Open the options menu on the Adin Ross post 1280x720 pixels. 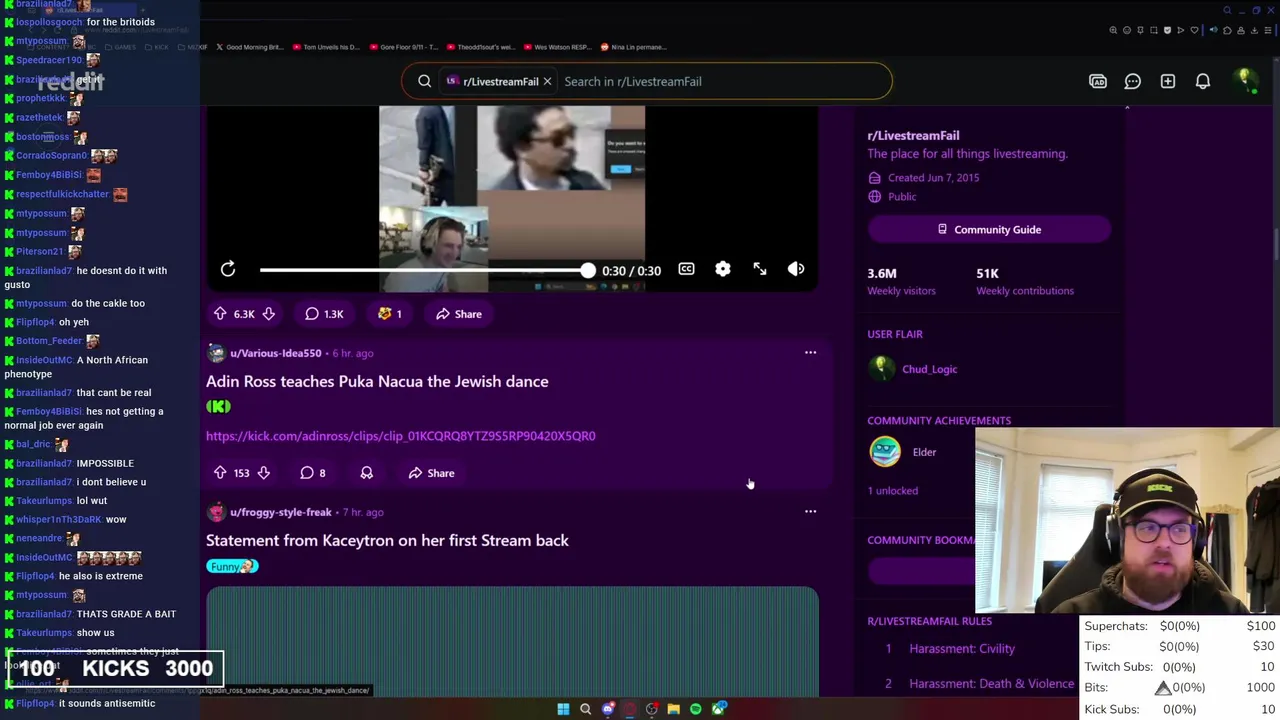coord(810,353)
